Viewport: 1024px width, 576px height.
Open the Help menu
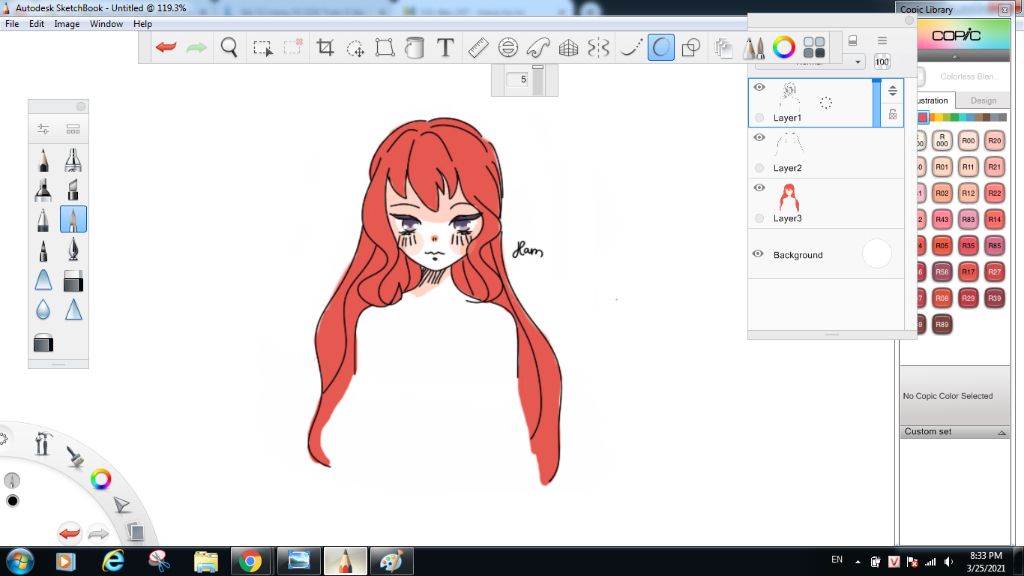point(142,24)
